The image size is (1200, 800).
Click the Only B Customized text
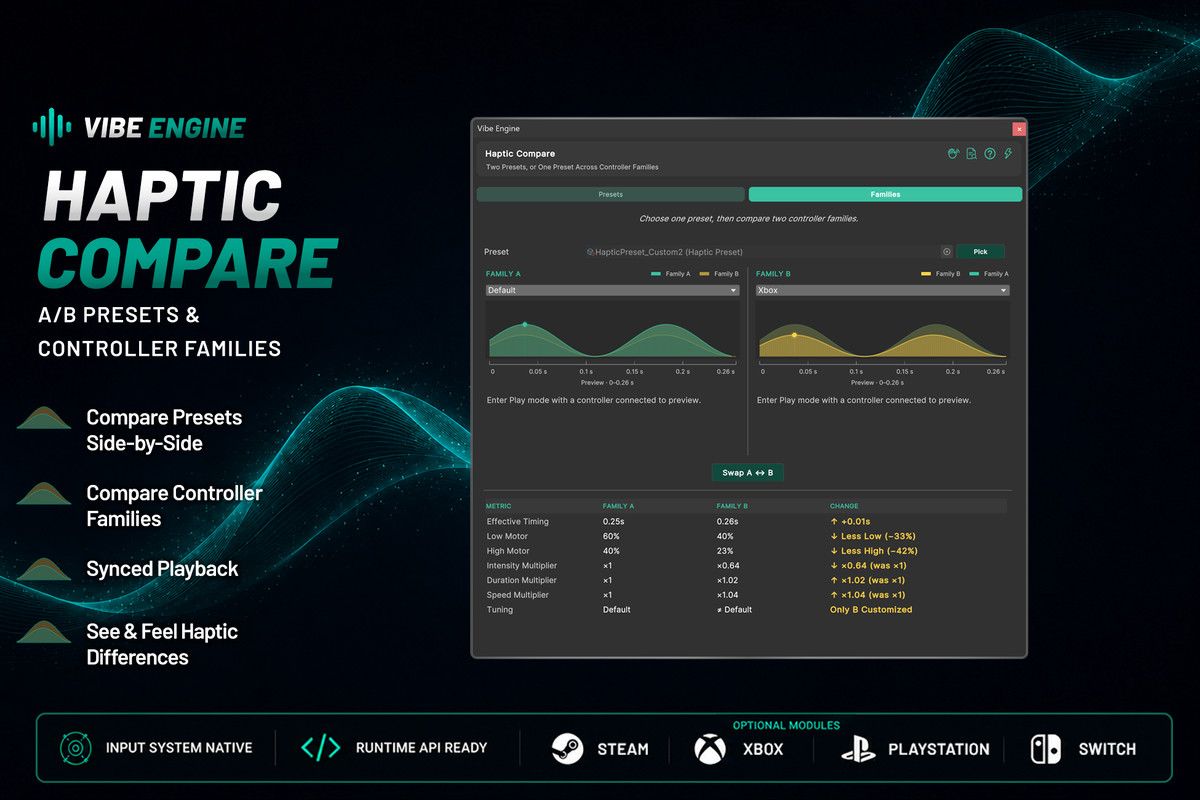pos(871,609)
